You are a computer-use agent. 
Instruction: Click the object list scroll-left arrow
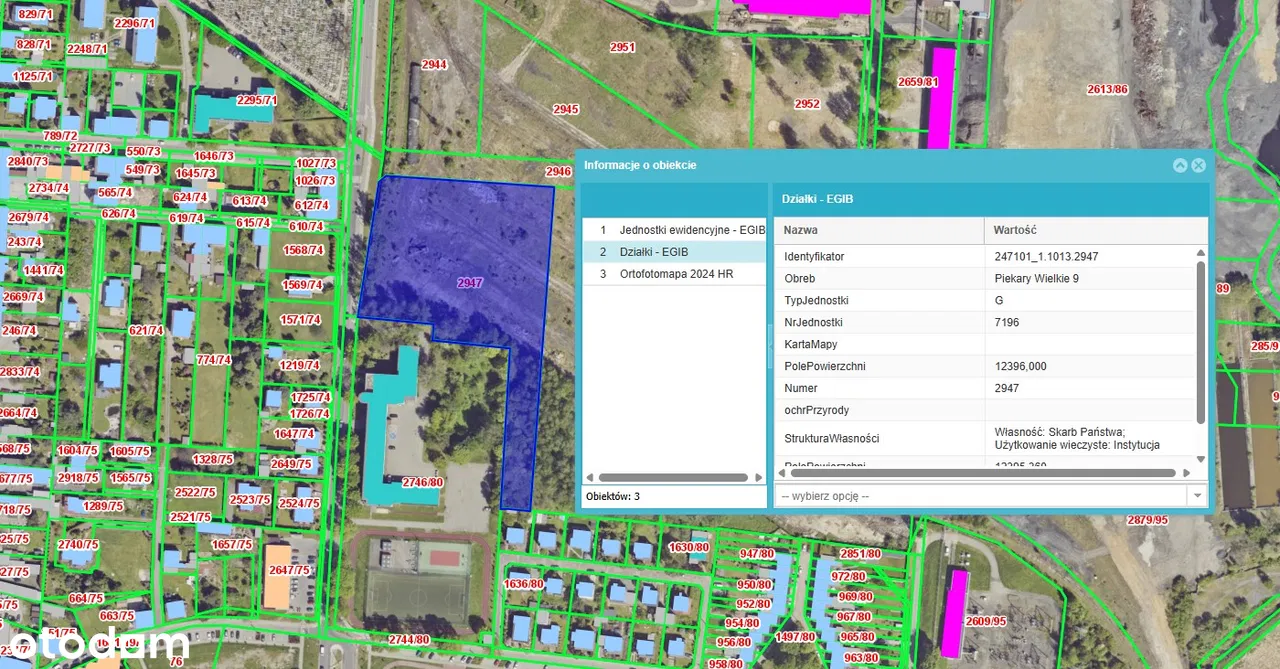click(x=589, y=478)
